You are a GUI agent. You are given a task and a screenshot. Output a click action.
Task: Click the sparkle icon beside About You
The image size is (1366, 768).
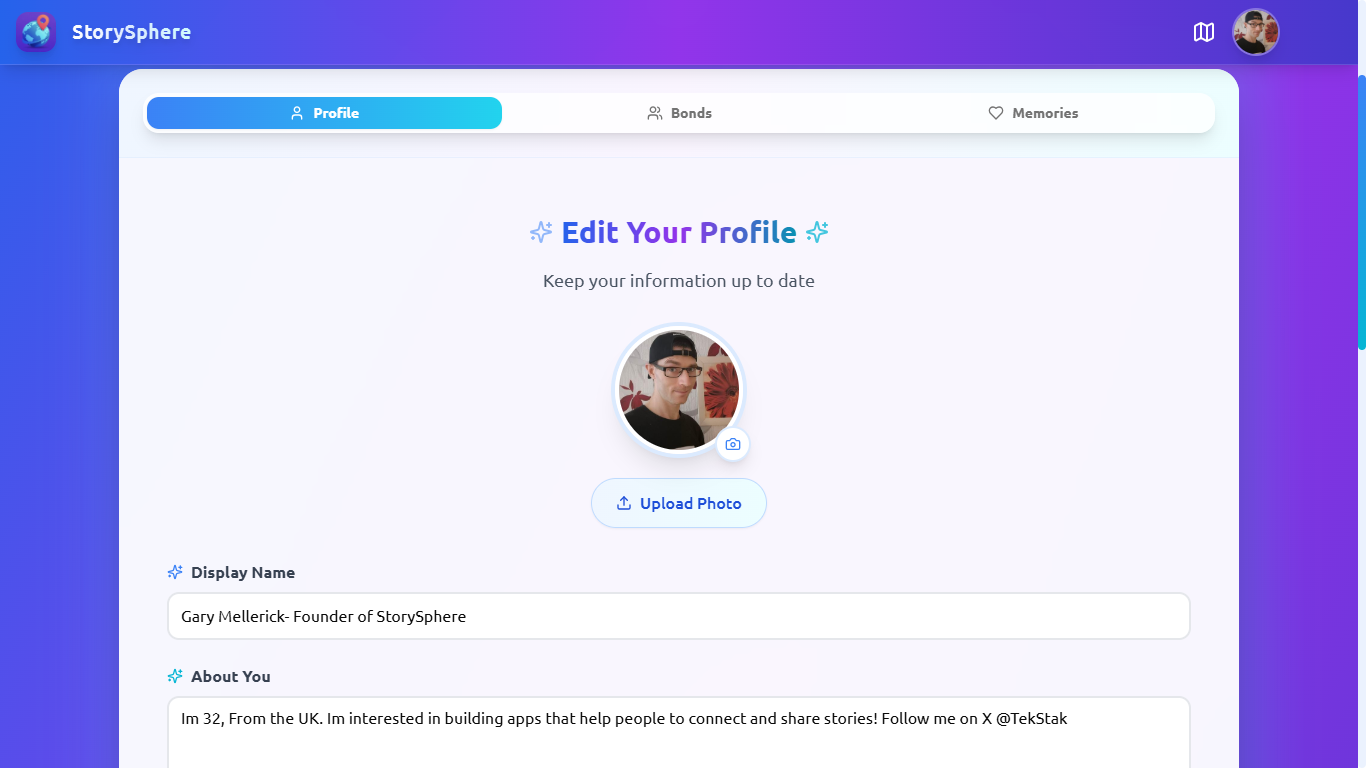(x=175, y=676)
